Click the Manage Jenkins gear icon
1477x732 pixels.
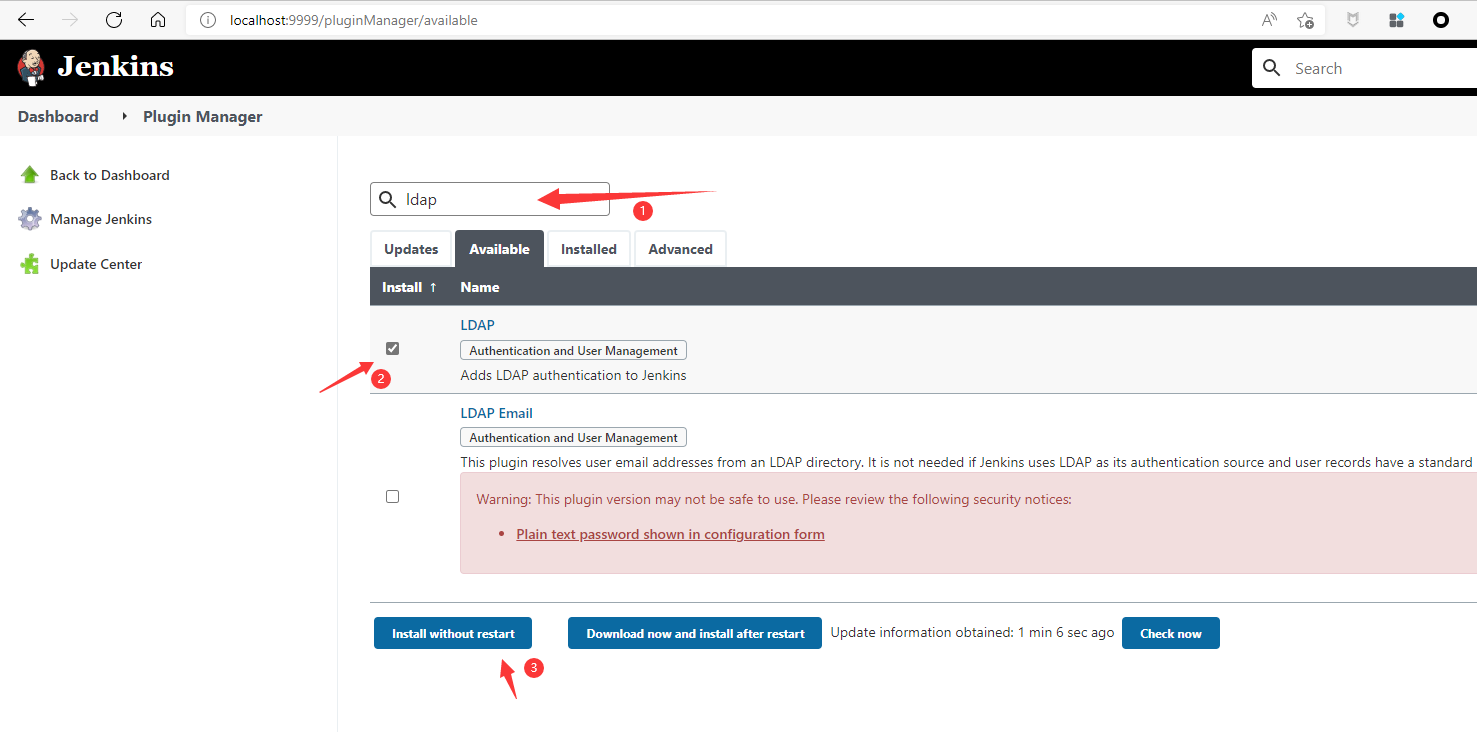pos(30,219)
